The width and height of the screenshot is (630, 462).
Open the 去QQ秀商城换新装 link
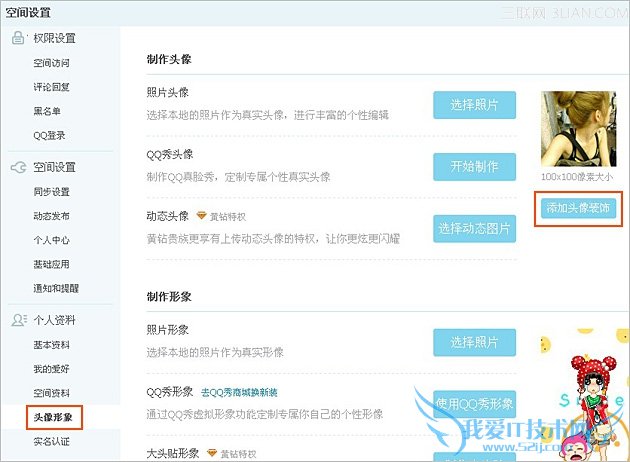239,392
